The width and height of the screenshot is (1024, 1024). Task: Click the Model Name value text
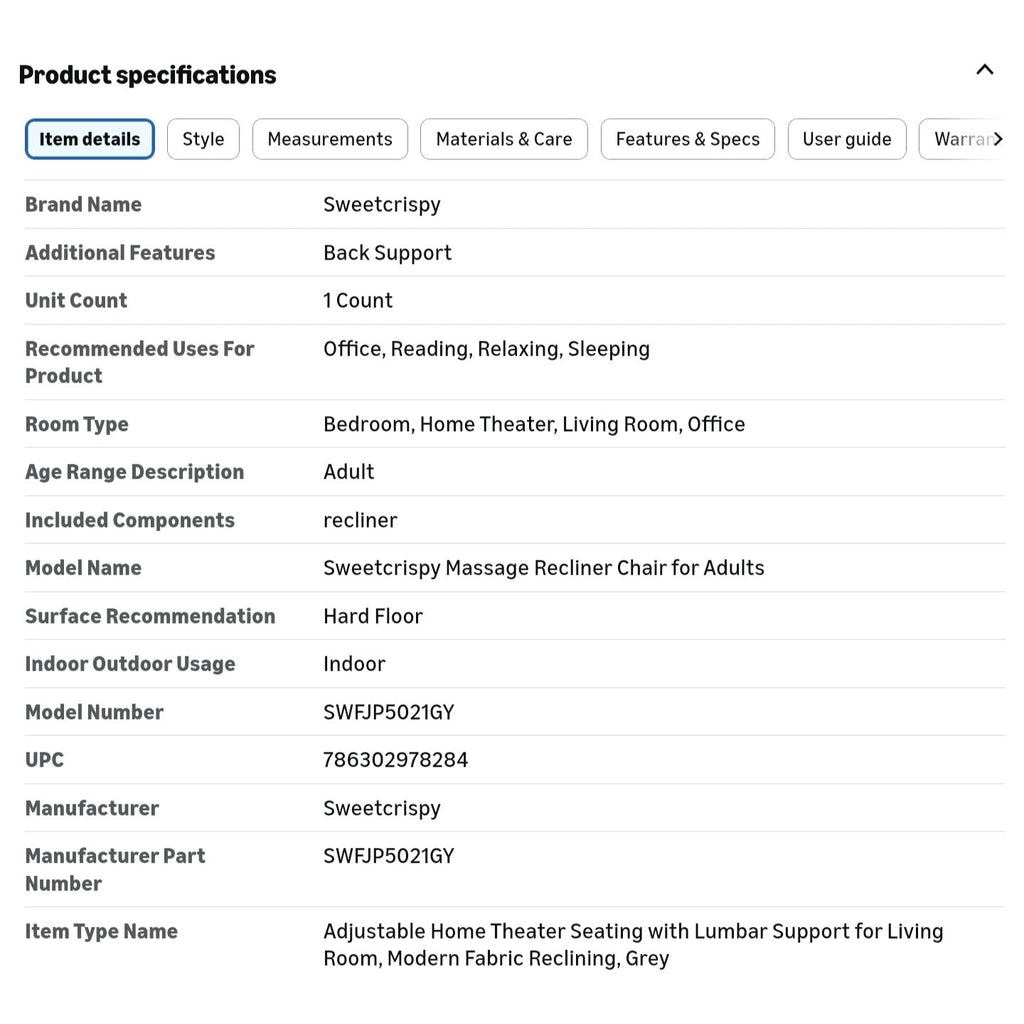(544, 568)
